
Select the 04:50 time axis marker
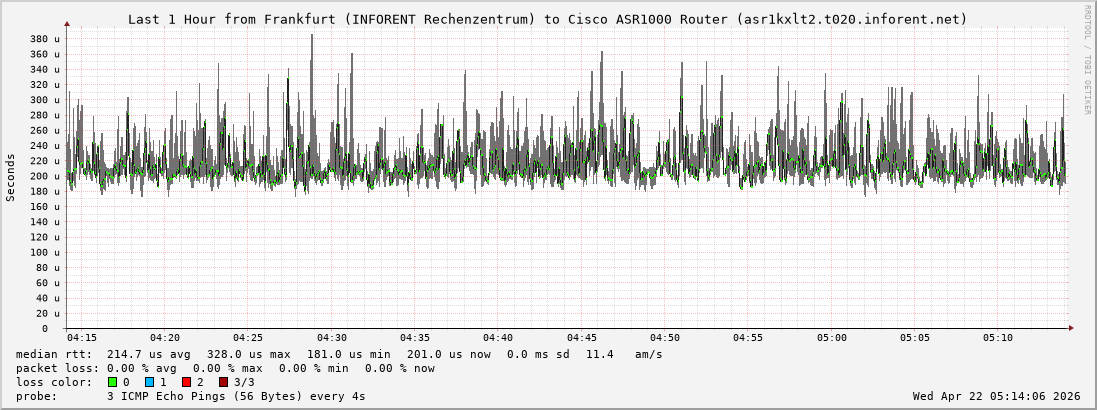coord(665,338)
